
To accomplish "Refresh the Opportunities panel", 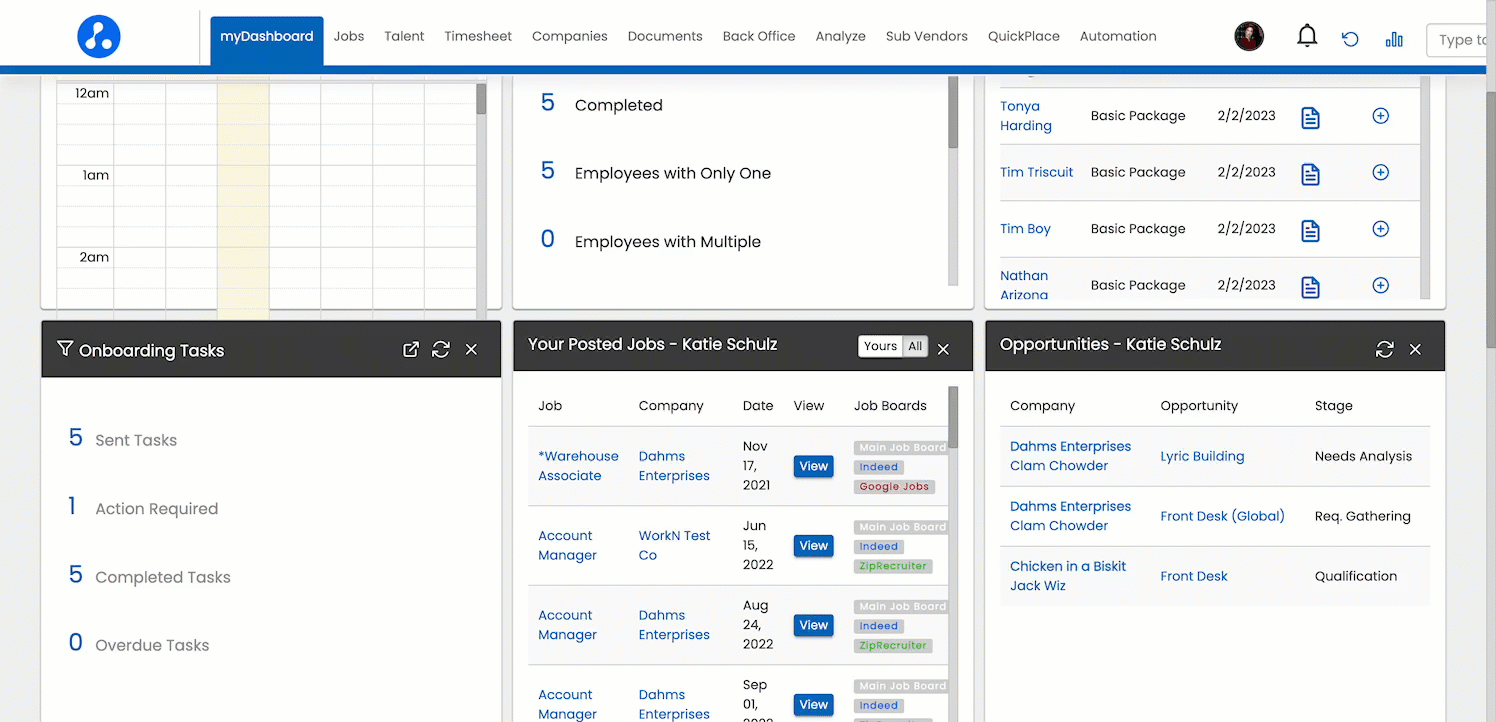I will click(x=1384, y=349).
